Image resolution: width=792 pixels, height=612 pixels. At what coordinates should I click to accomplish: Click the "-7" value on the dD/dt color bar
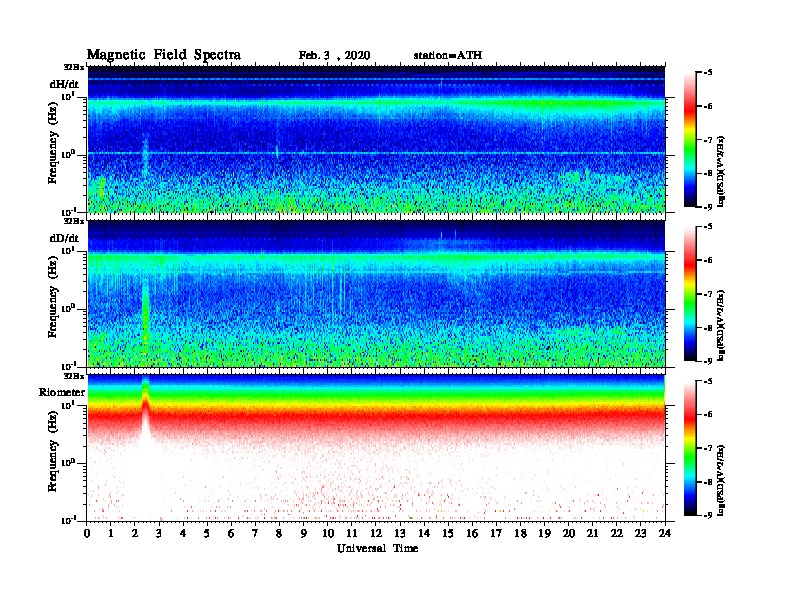point(708,294)
